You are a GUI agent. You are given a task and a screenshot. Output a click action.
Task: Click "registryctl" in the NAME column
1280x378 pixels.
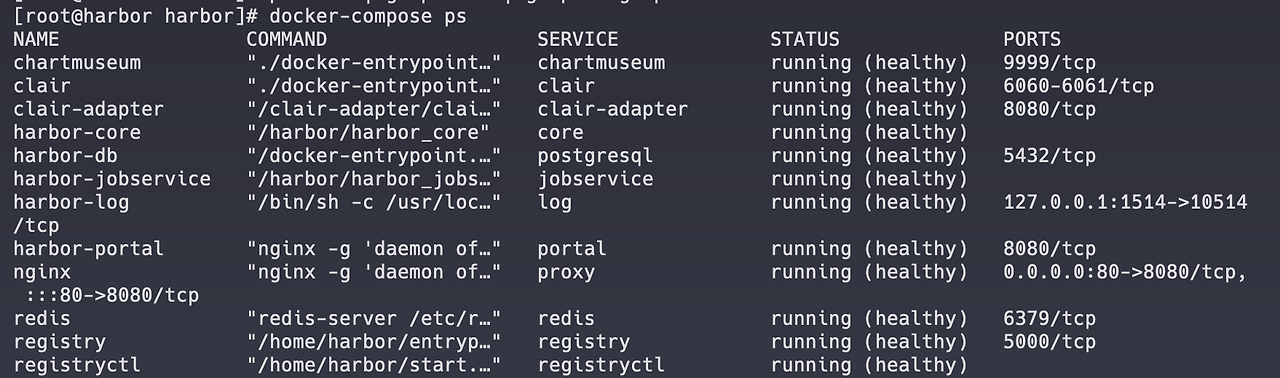77,365
